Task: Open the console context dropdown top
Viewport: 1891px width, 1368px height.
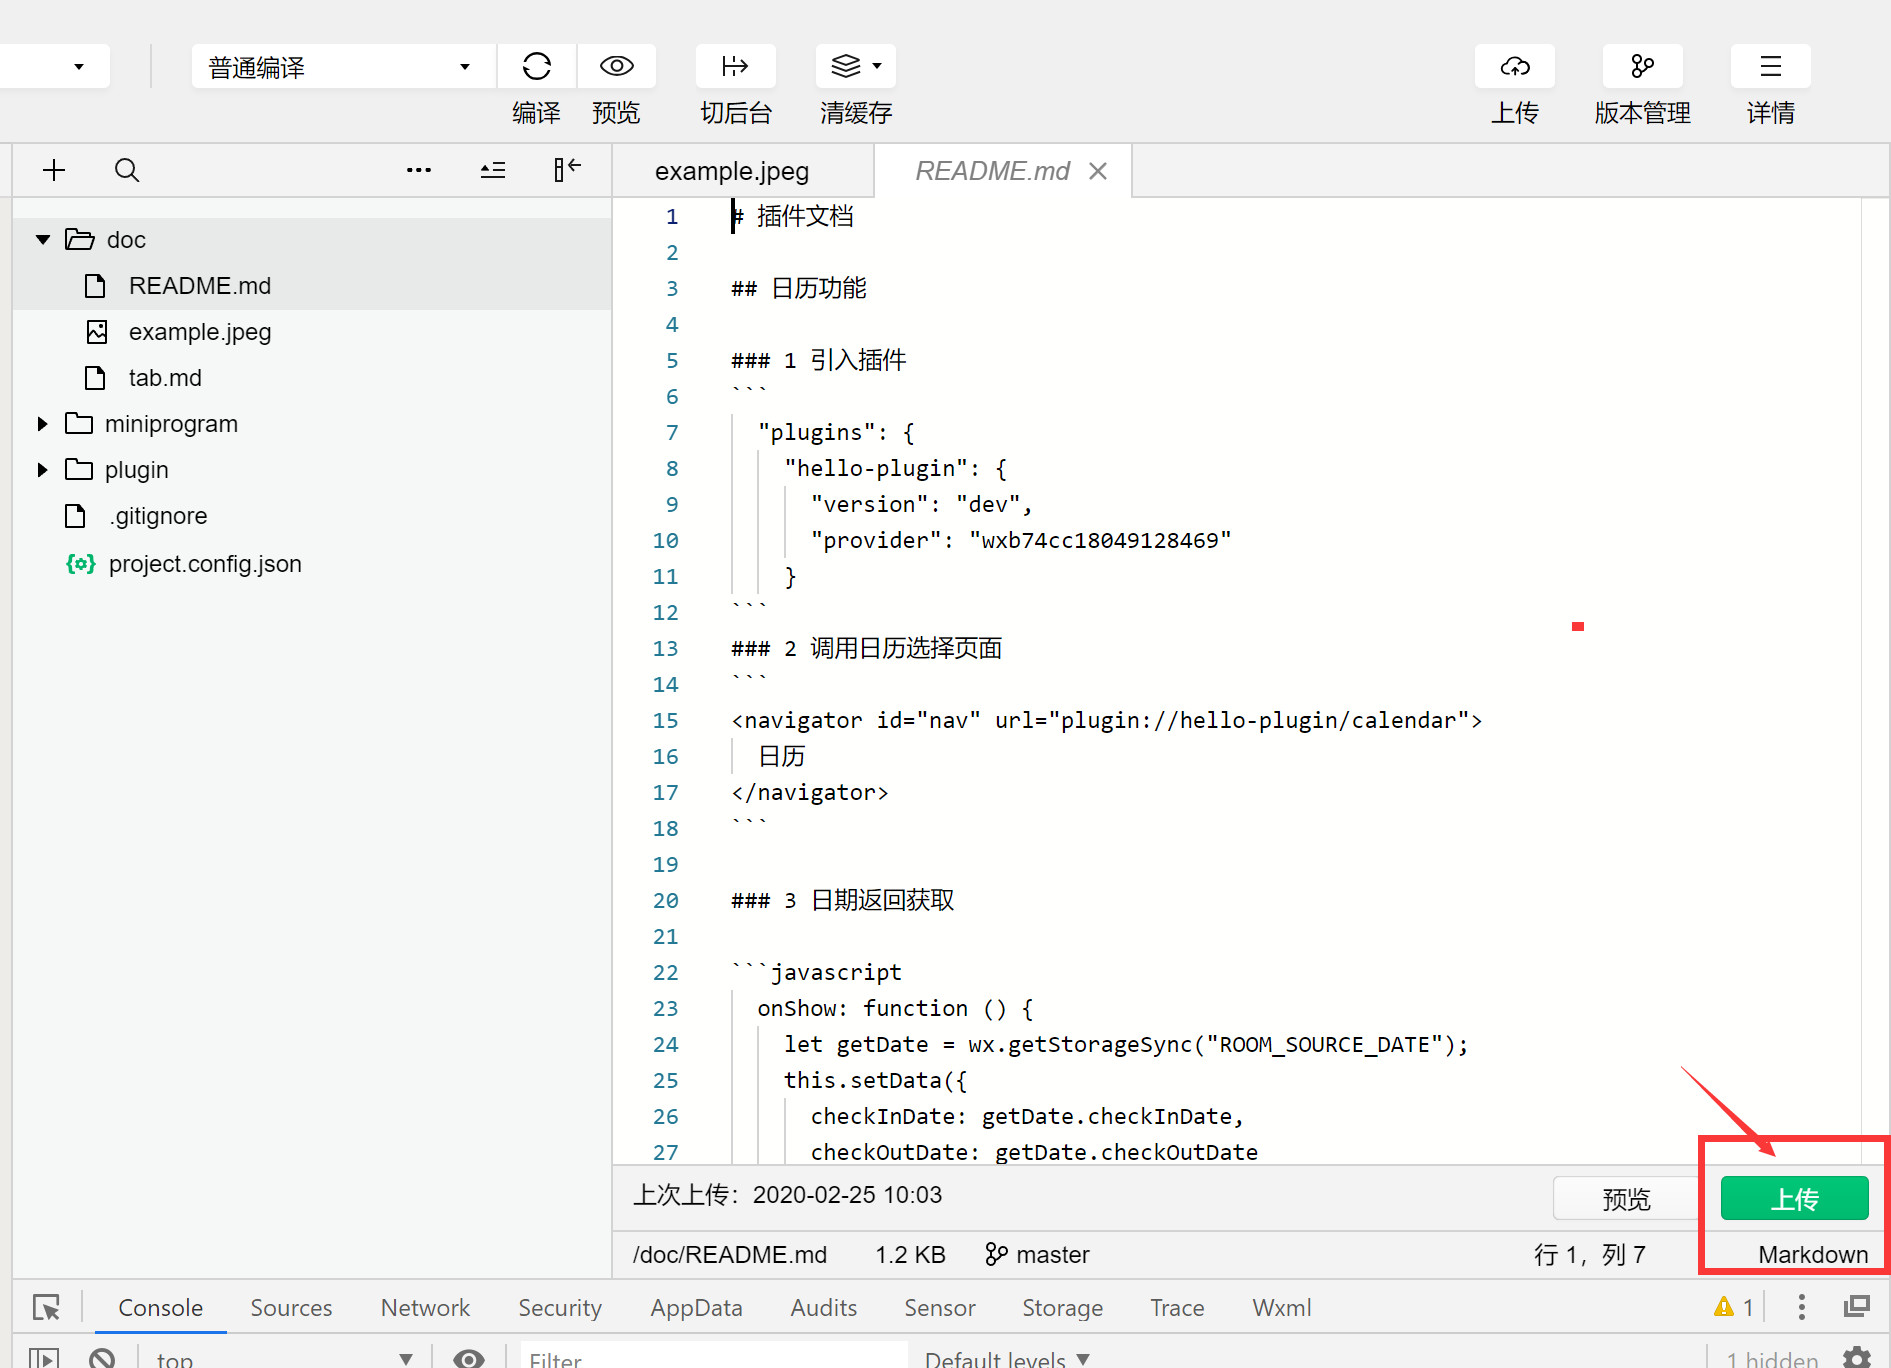Action: point(284,1358)
